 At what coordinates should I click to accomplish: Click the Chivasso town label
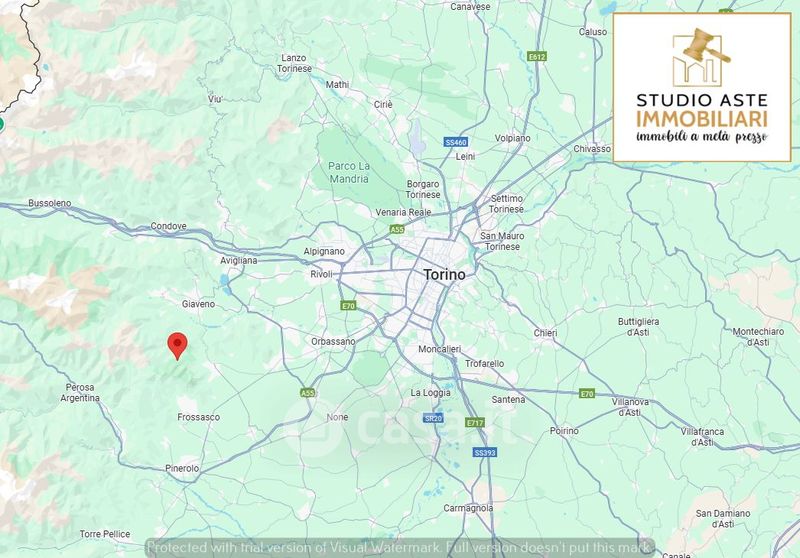(x=592, y=149)
